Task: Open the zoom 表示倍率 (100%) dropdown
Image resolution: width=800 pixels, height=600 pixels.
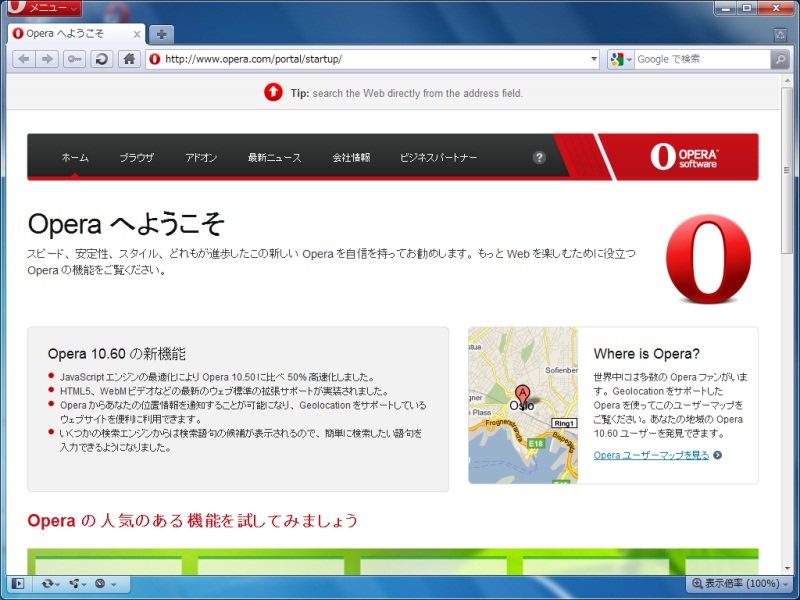Action: pos(740,583)
